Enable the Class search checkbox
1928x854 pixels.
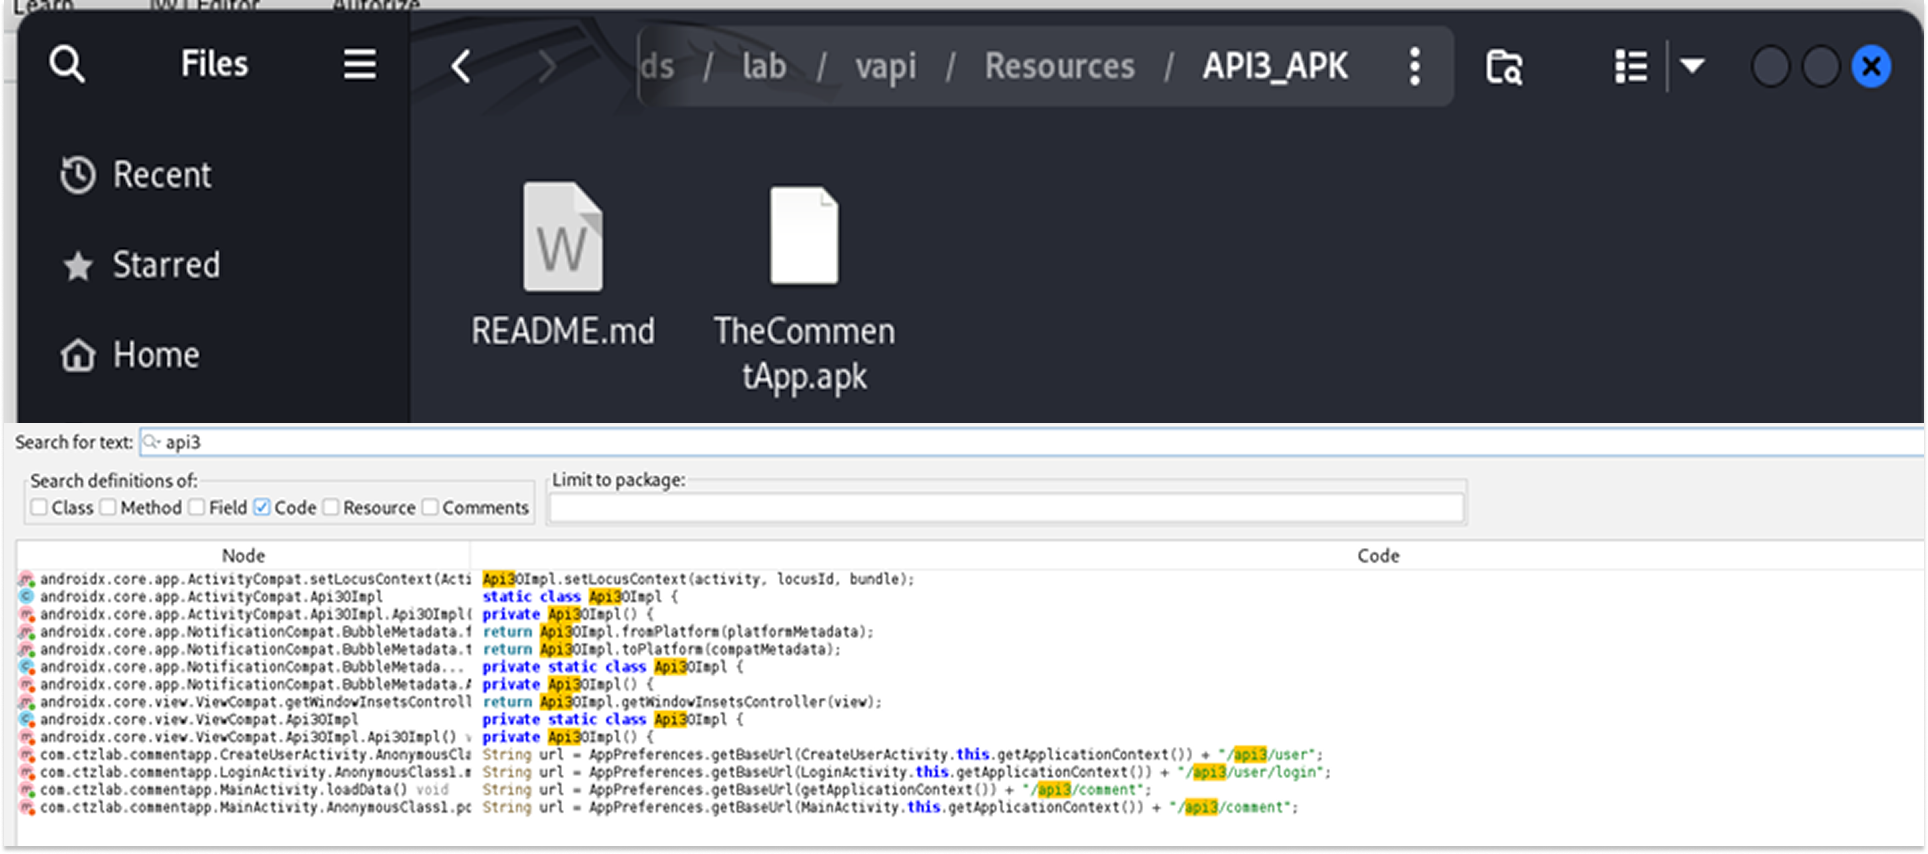tap(39, 507)
